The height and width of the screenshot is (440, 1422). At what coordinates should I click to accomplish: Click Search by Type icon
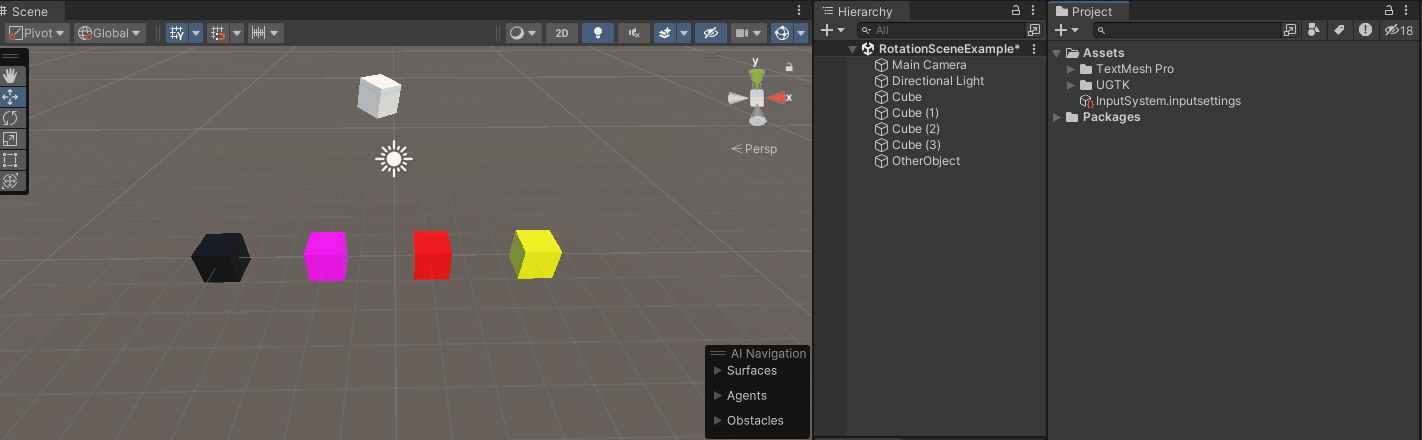click(x=1315, y=31)
